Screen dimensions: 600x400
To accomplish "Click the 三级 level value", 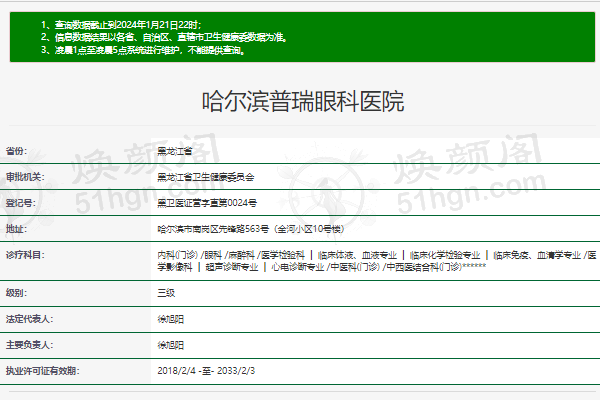I will click(x=166, y=293).
